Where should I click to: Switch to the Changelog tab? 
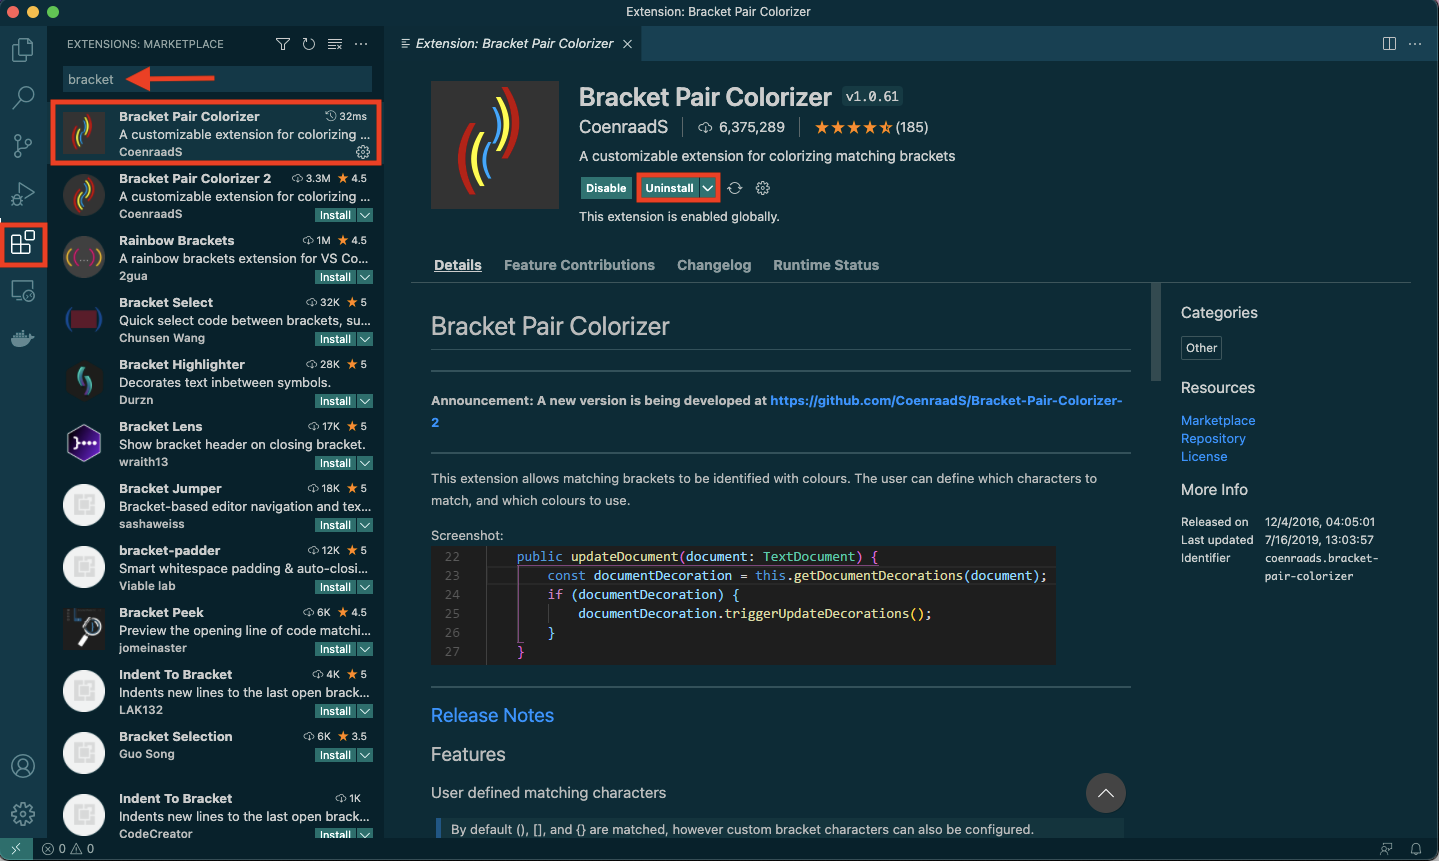[714, 265]
